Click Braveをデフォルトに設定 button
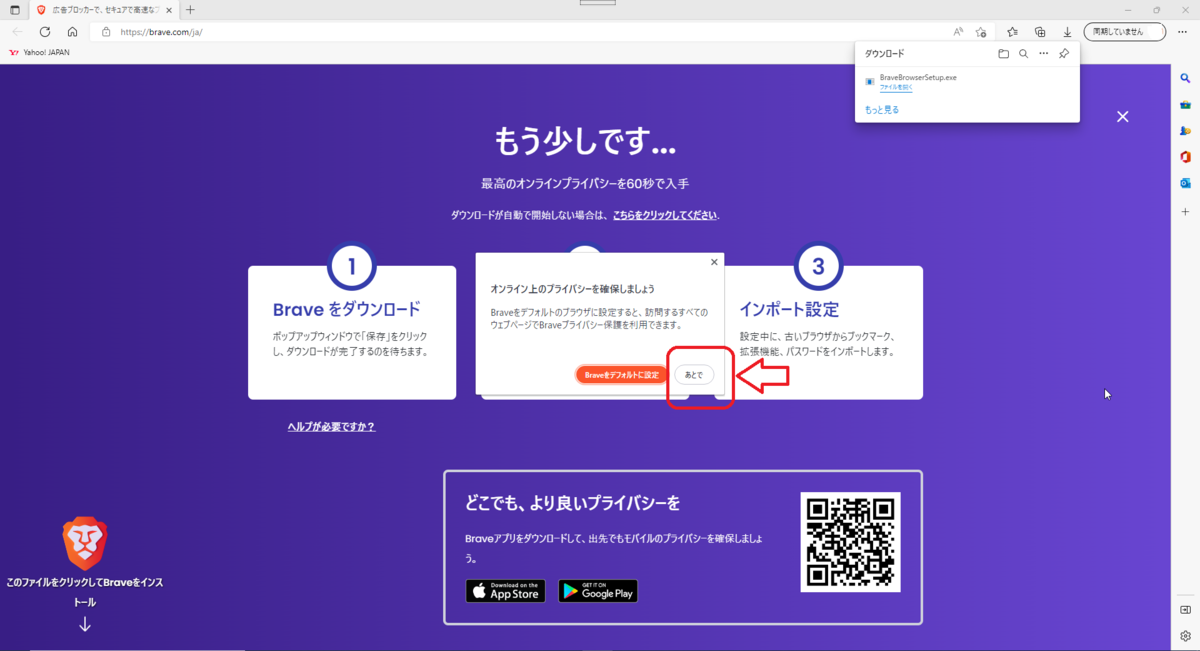 [x=621, y=375]
